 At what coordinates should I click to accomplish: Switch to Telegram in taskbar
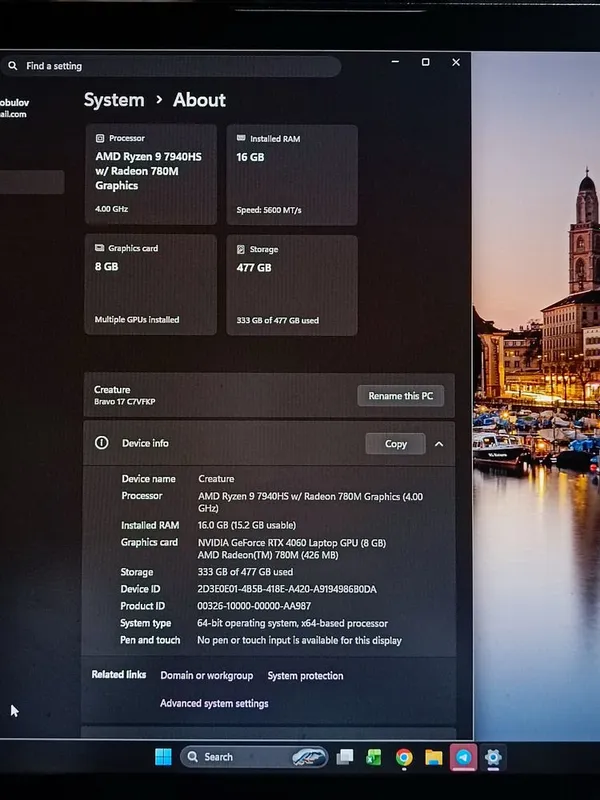point(463,757)
